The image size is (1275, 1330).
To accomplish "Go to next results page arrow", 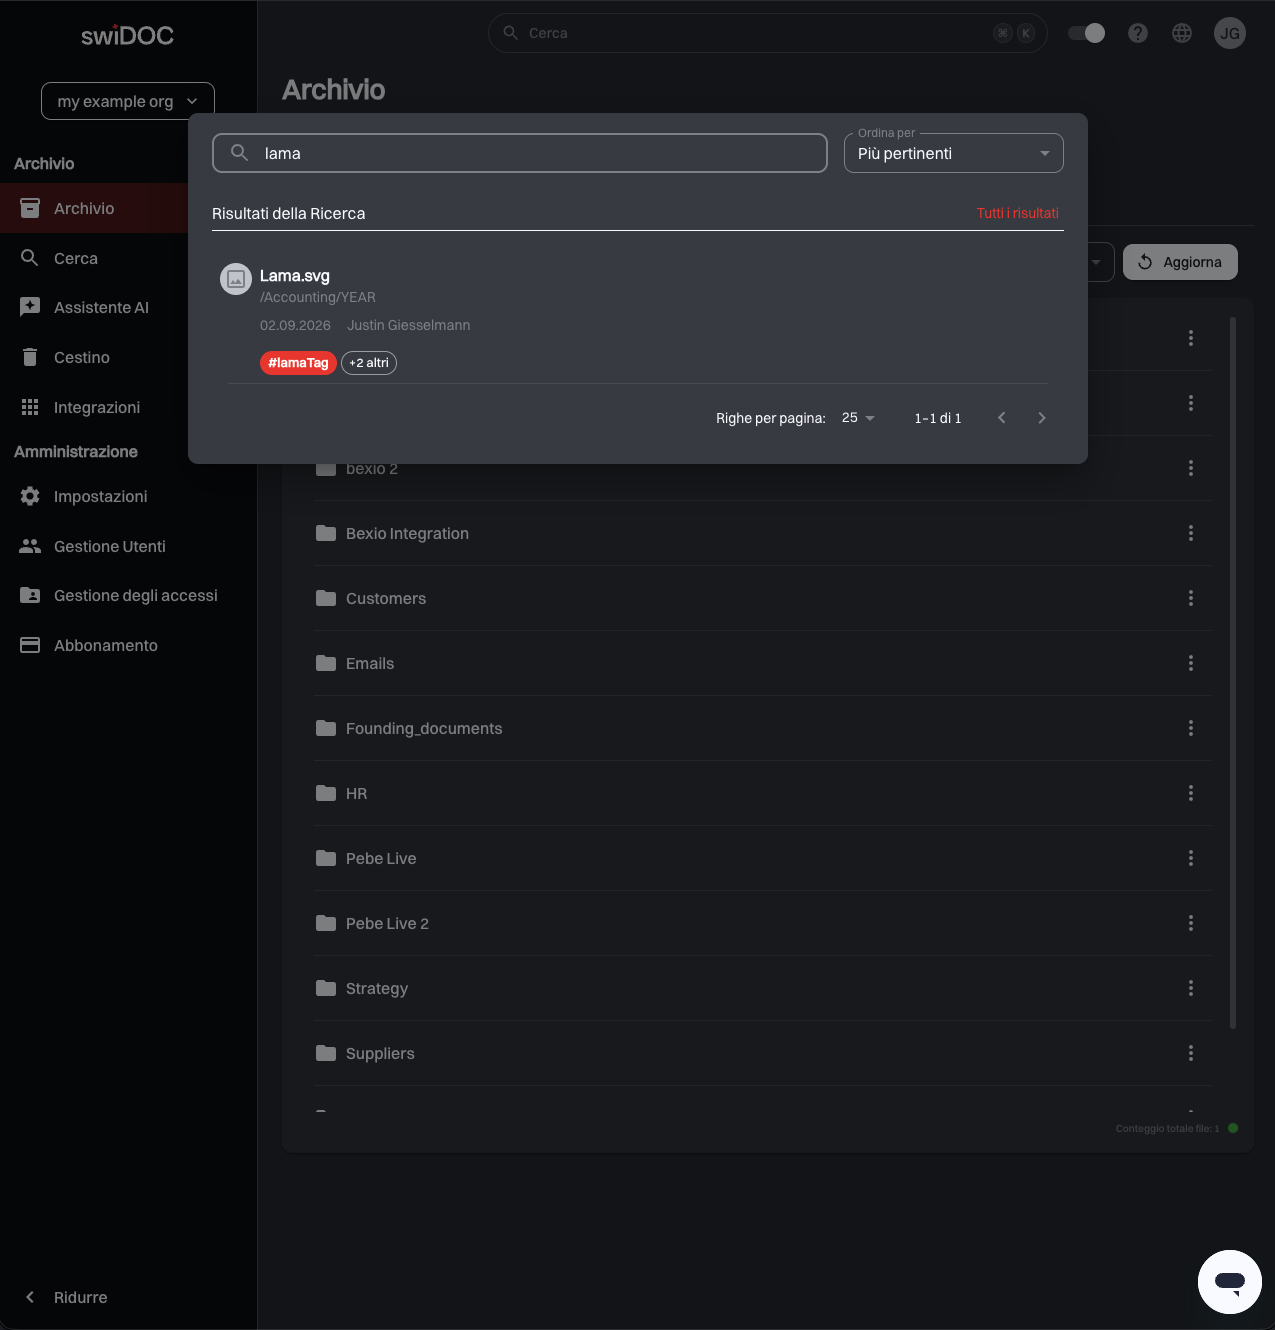I will (x=1042, y=418).
